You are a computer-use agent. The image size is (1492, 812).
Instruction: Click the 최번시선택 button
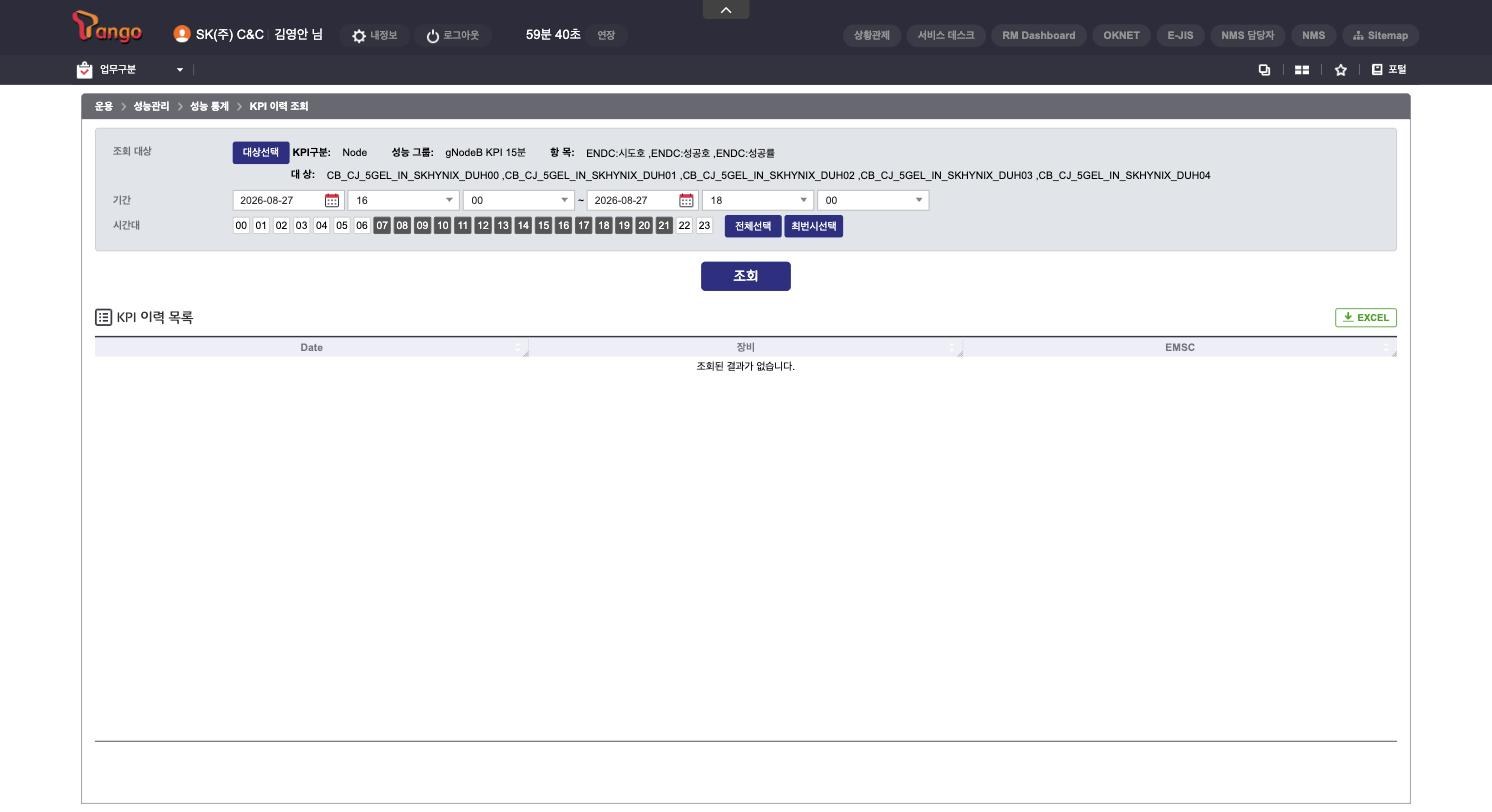[x=813, y=226]
